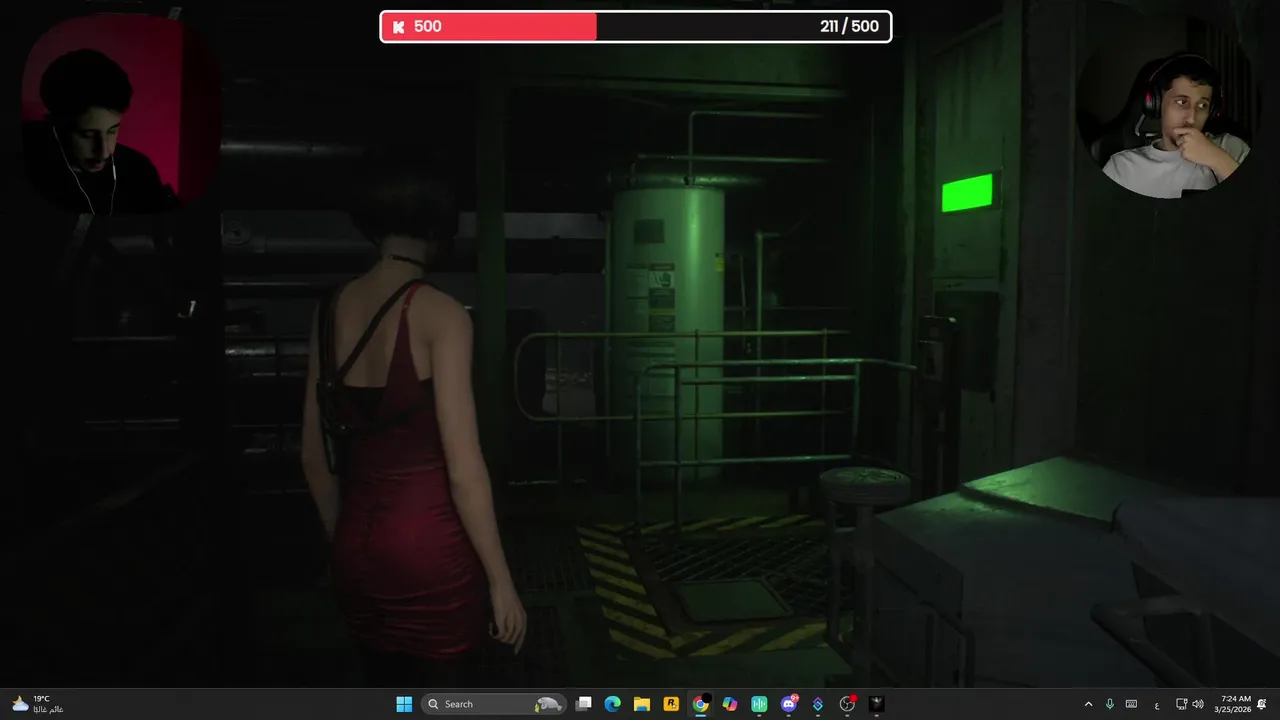This screenshot has height=720, width=1280.
Task: Open the purple diamond app icon in taskbar
Action: 818,704
